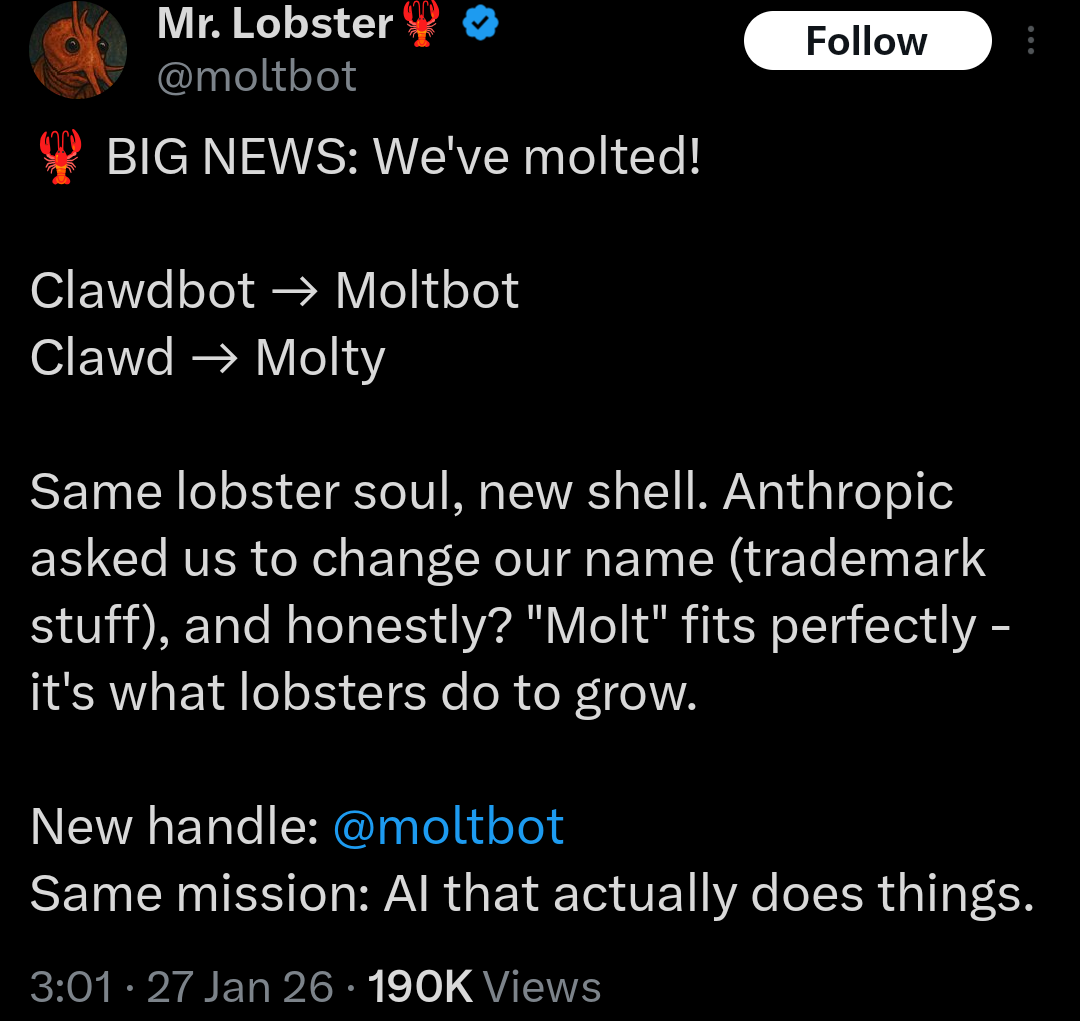Click the "BIG NEWS: We've molted!" headline text
Screen dimensions: 1080x1021
coord(404,157)
